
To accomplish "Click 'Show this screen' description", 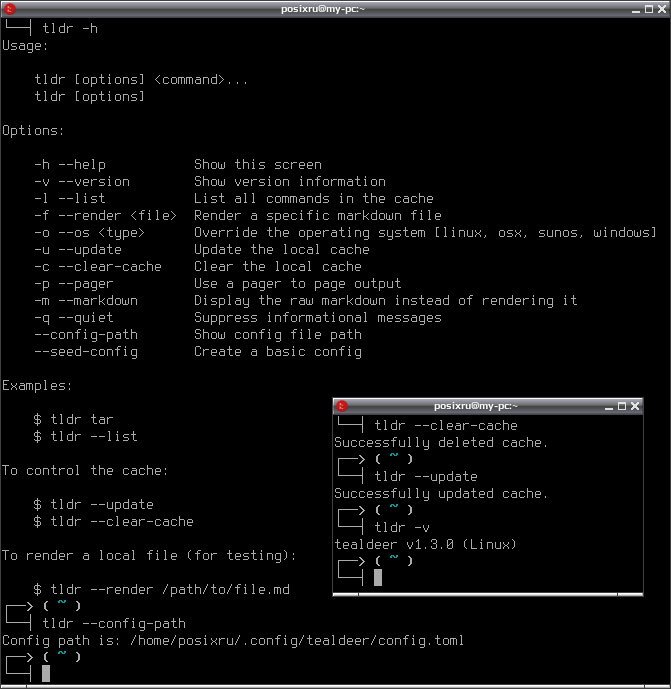I will tap(258, 165).
